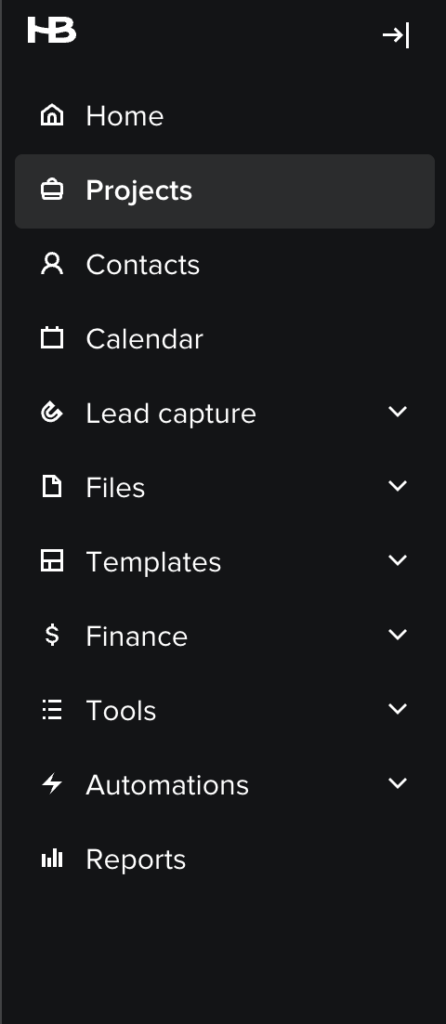Open the Home menu item
Viewport: 446px width, 1024px height.
[x=225, y=116]
